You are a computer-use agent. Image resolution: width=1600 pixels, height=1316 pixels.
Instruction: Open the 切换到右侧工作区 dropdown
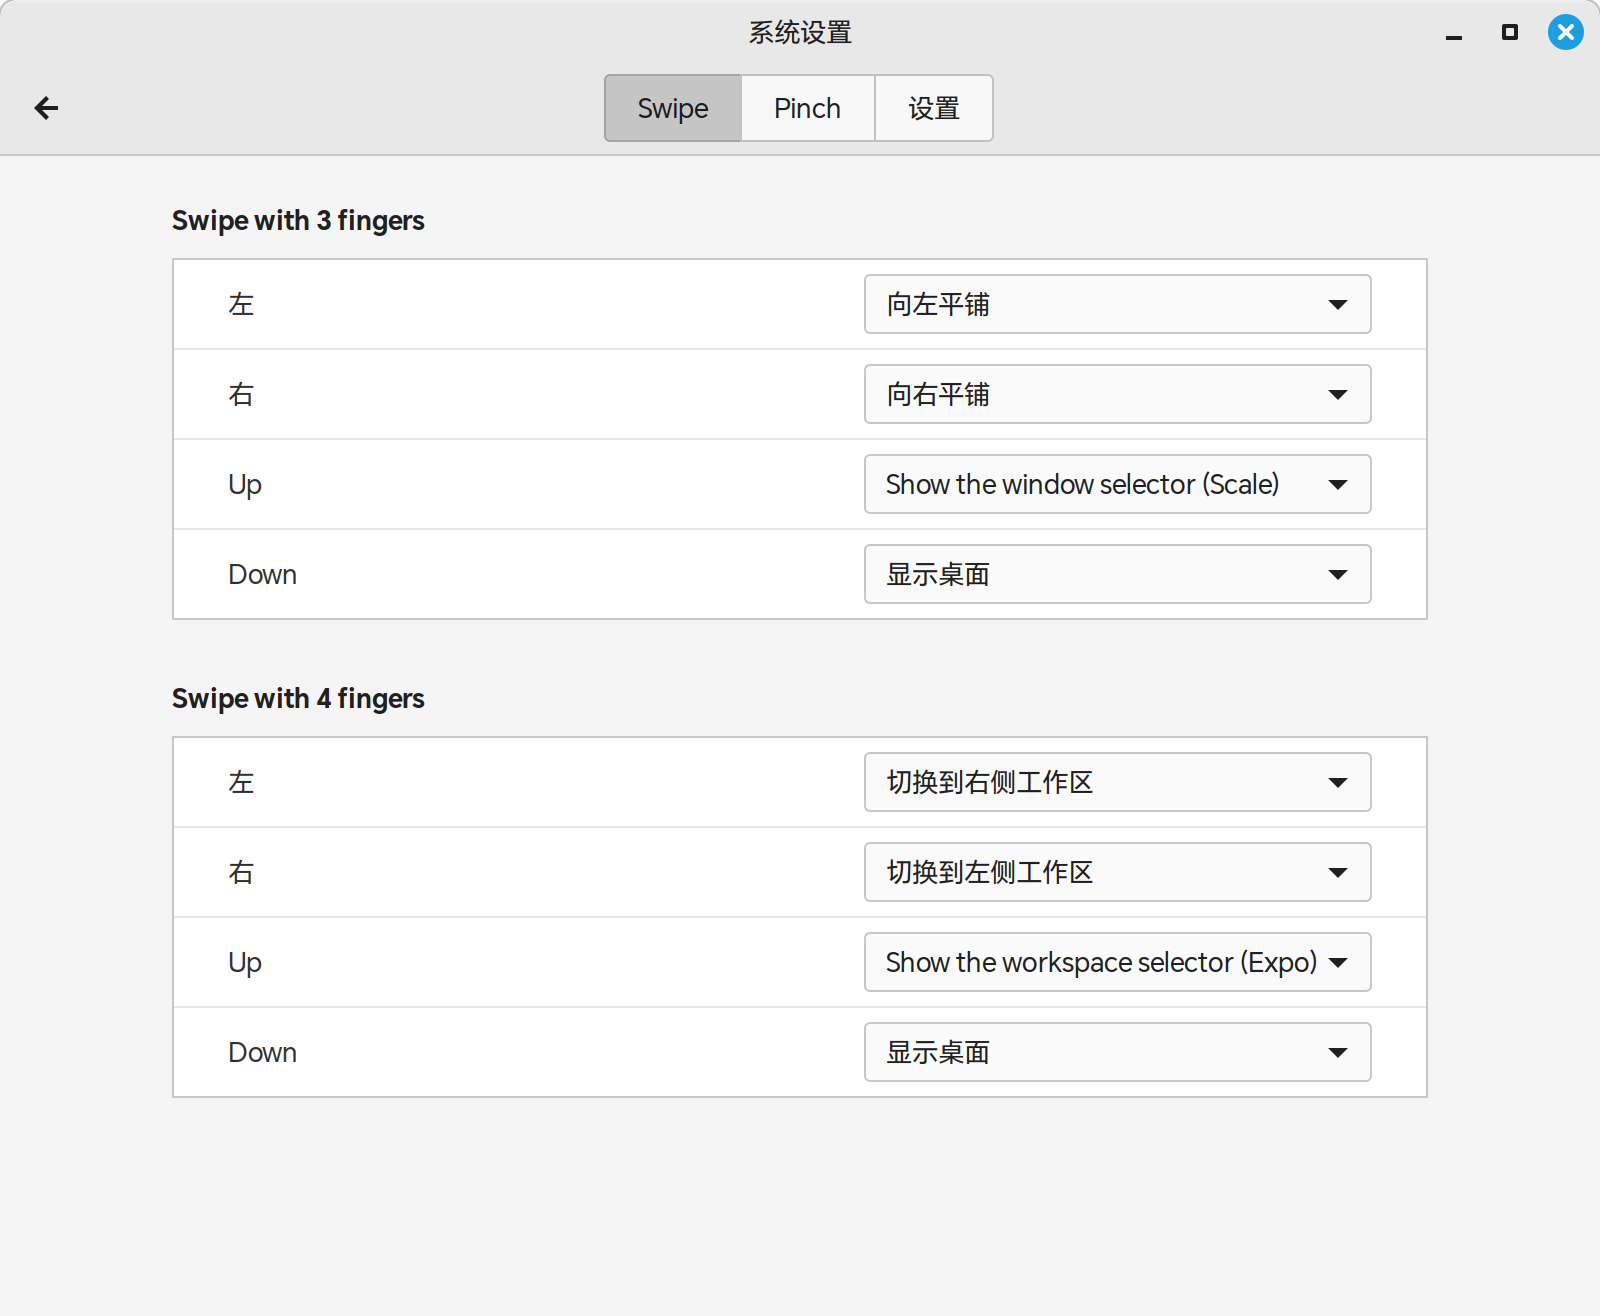click(1117, 782)
